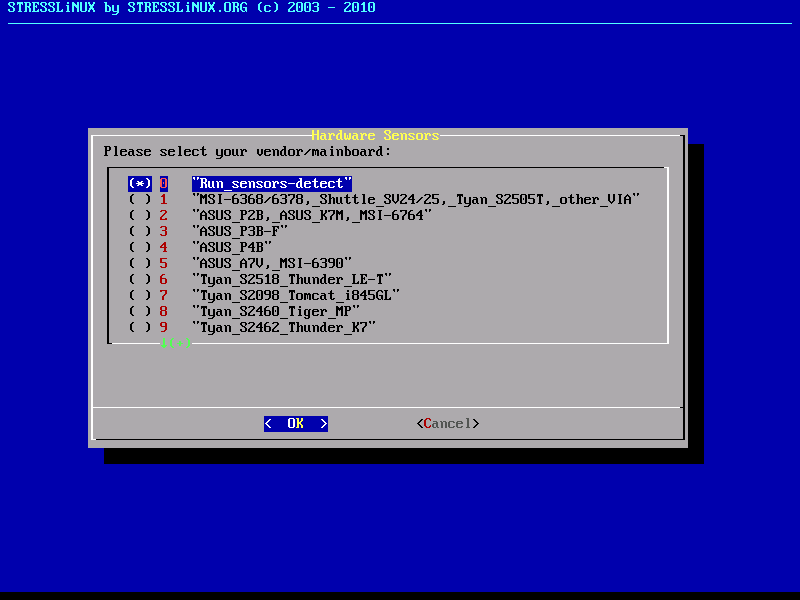Click the red number 4 tag
The image size is (800, 600).
(x=164, y=247)
